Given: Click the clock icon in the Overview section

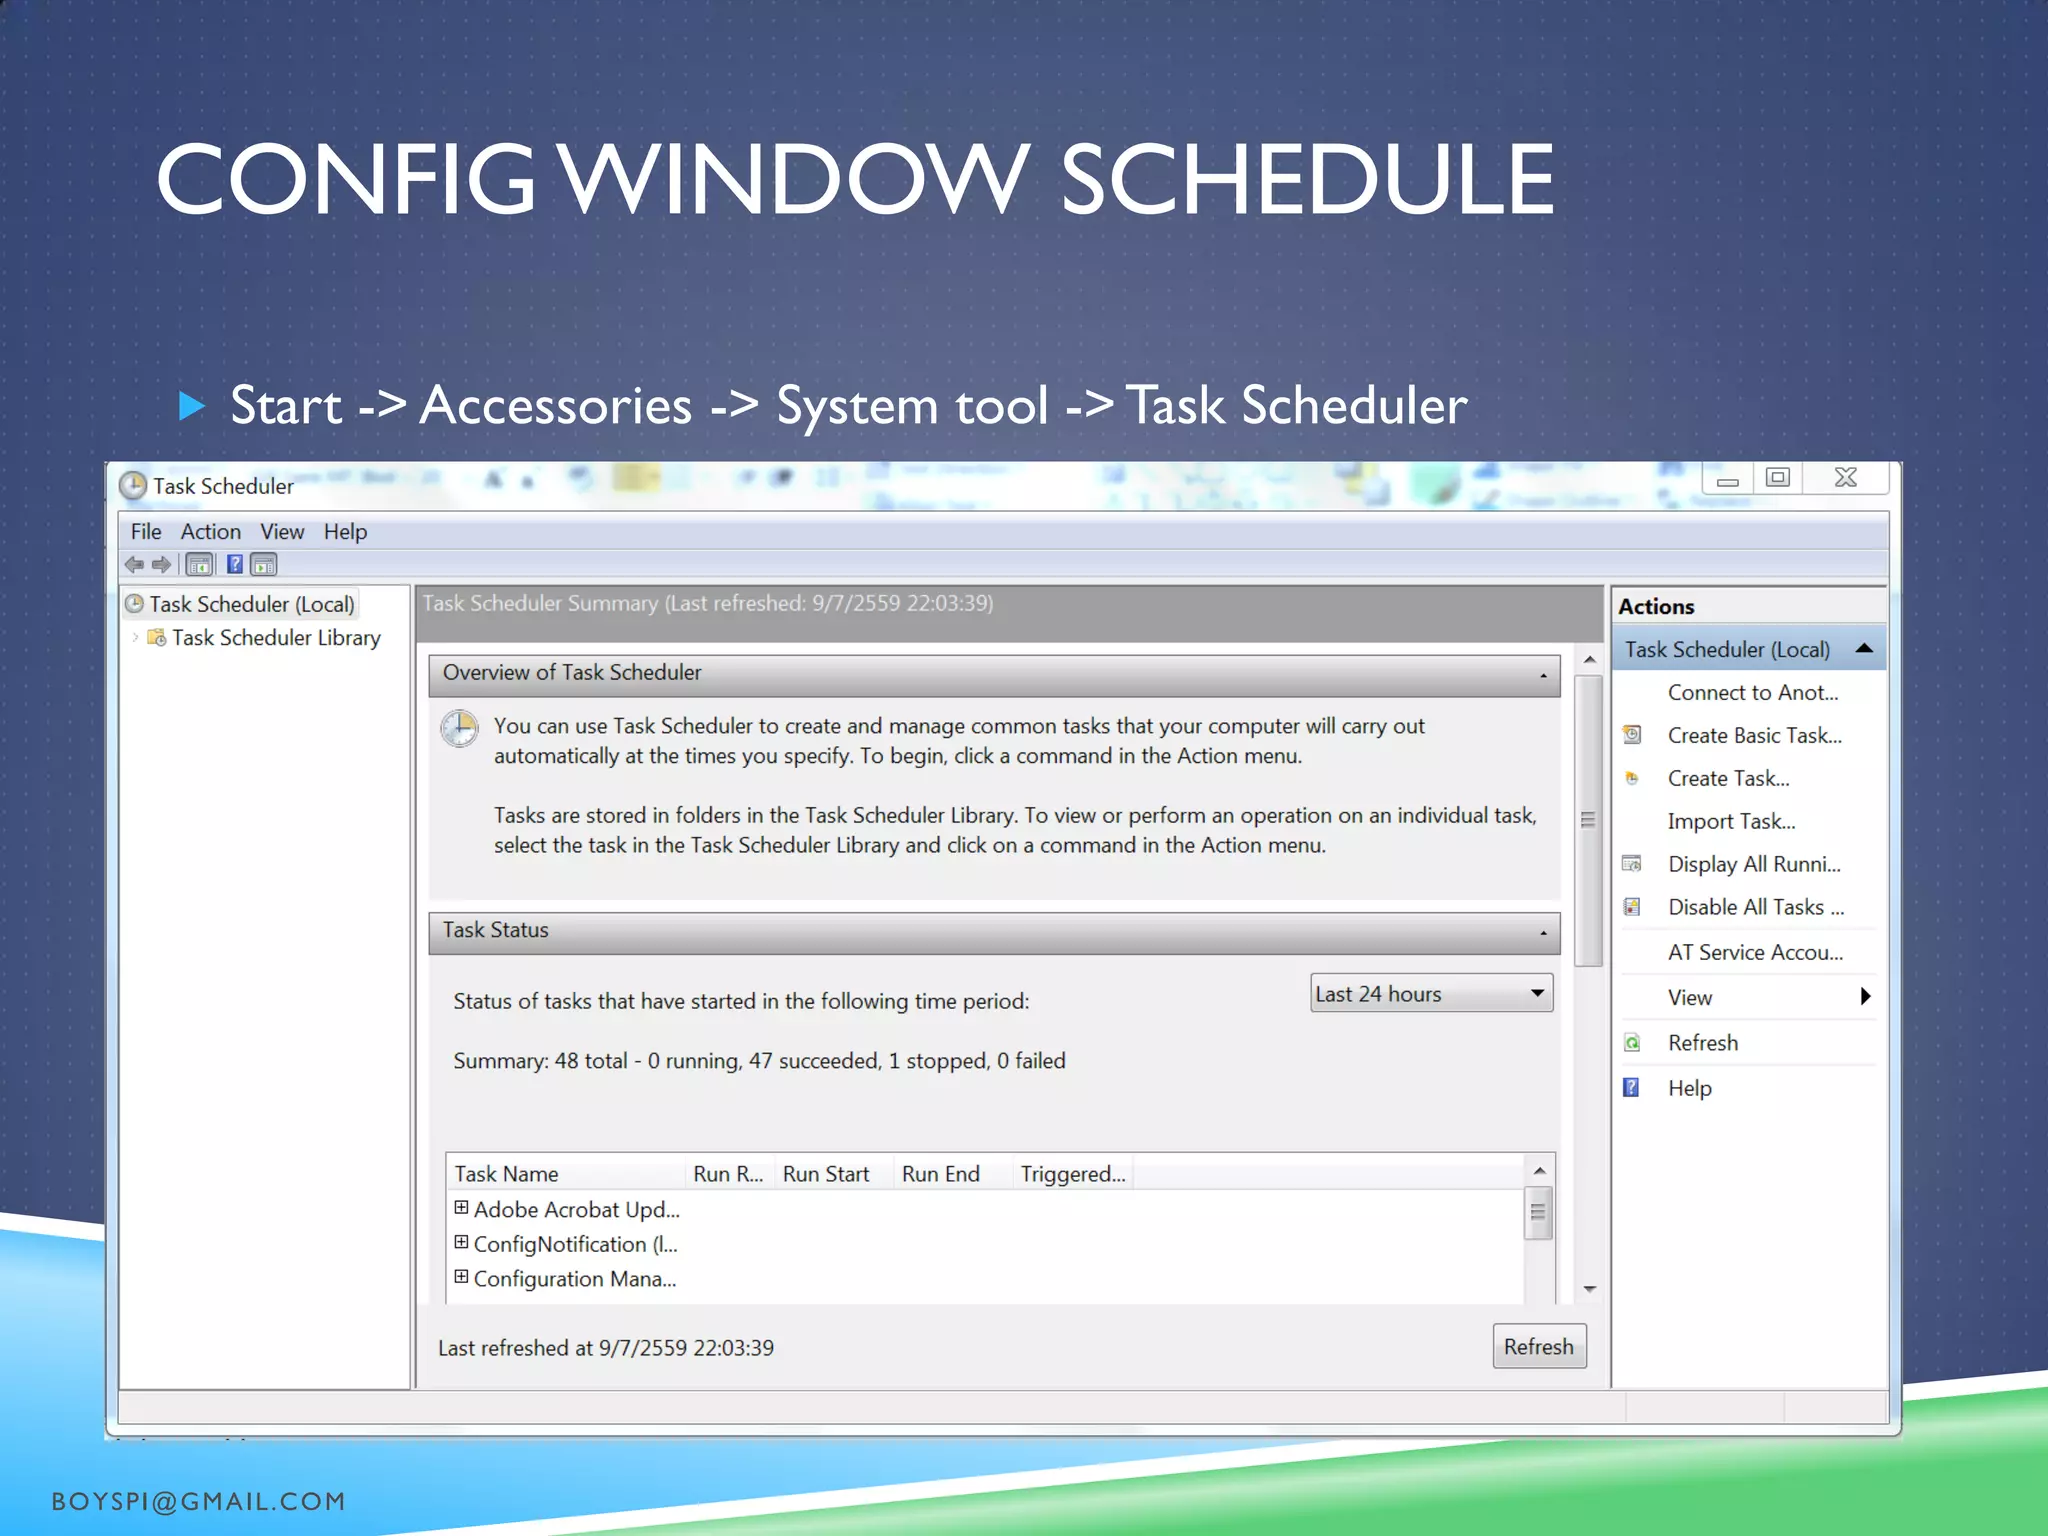Looking at the screenshot, I should [460, 729].
